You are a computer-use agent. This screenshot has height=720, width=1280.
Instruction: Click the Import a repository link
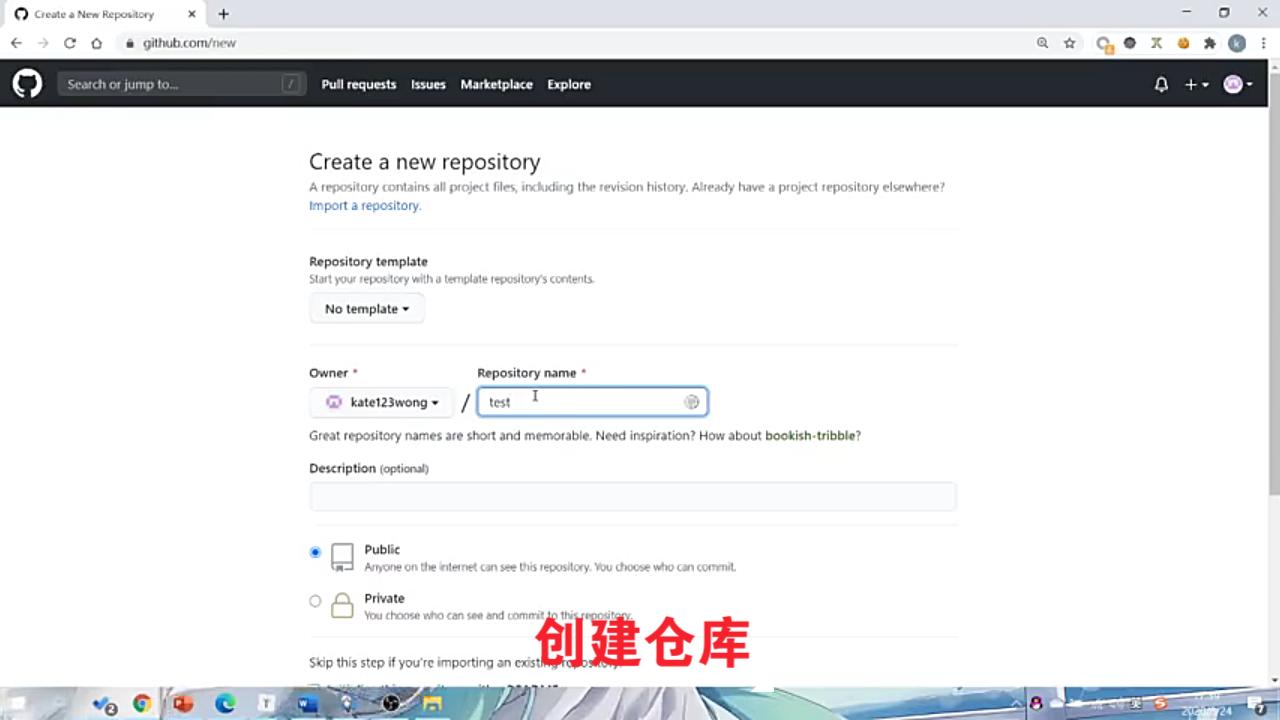[365, 206]
